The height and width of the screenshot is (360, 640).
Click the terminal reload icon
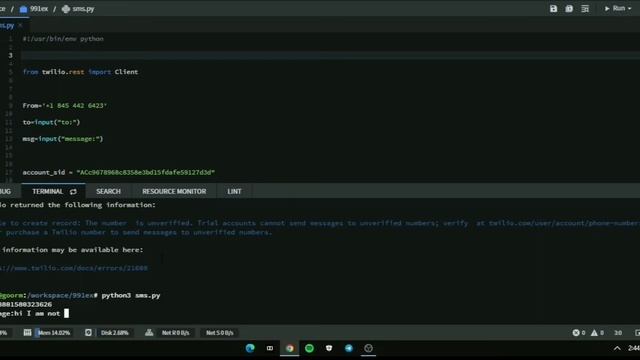(x=73, y=191)
